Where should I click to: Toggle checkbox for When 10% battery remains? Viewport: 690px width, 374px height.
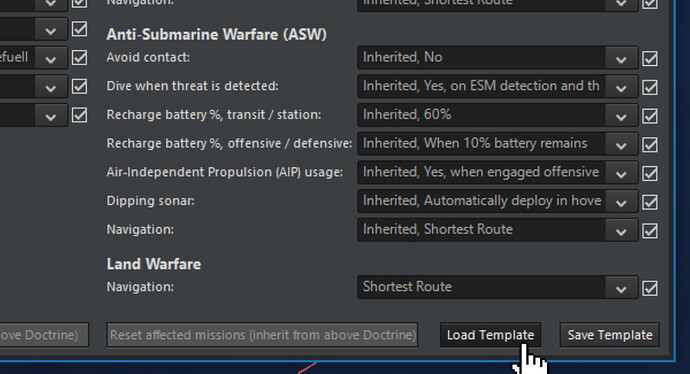[x=650, y=144]
